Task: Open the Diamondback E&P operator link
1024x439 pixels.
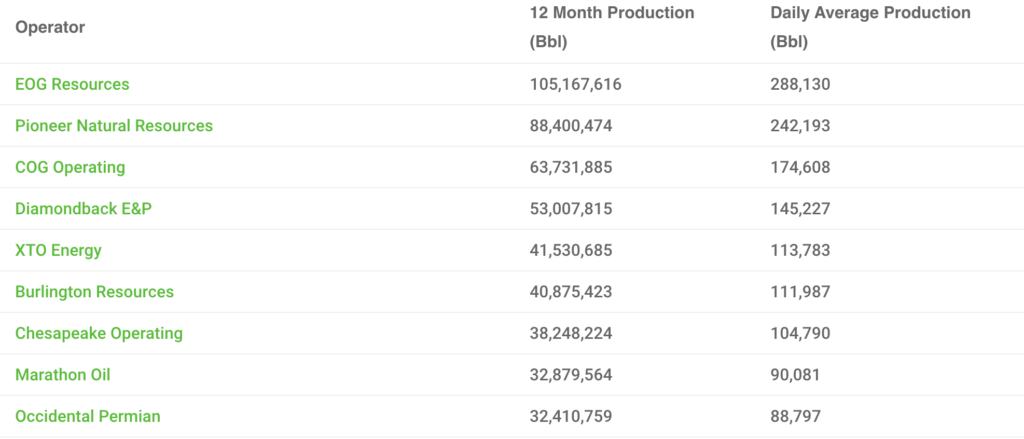Action: [x=83, y=209]
